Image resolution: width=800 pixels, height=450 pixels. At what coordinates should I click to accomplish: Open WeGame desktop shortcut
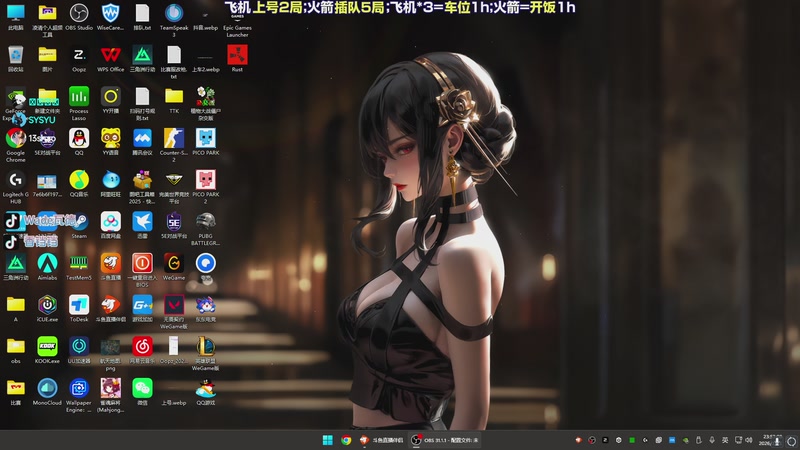(x=174, y=264)
